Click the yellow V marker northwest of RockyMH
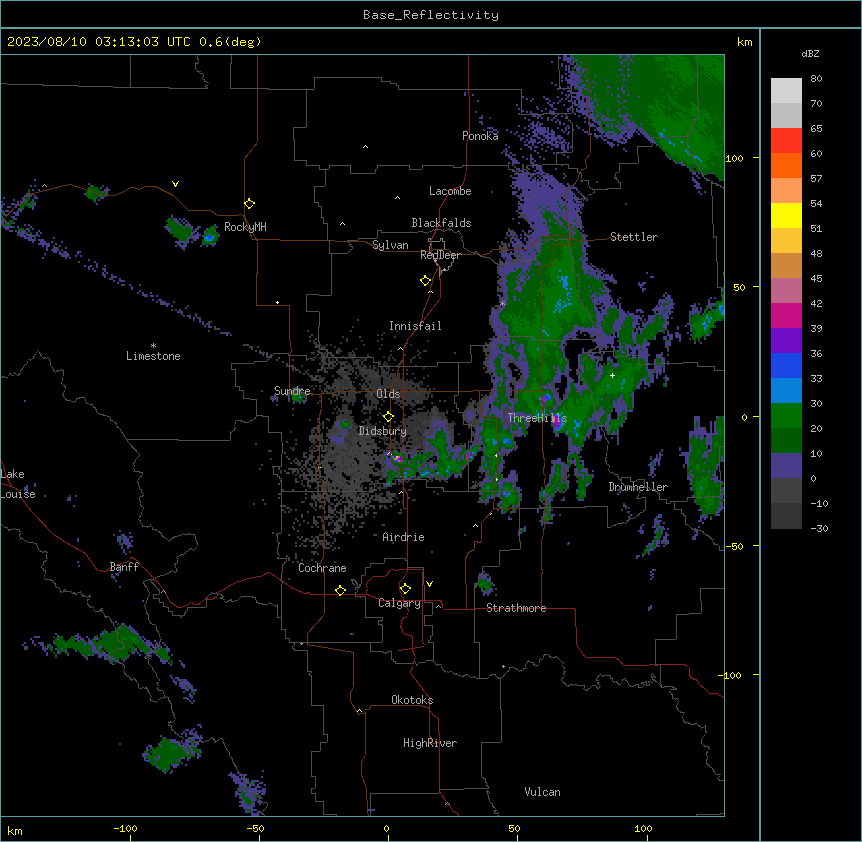The width and height of the screenshot is (862, 842). pyautogui.click(x=175, y=184)
